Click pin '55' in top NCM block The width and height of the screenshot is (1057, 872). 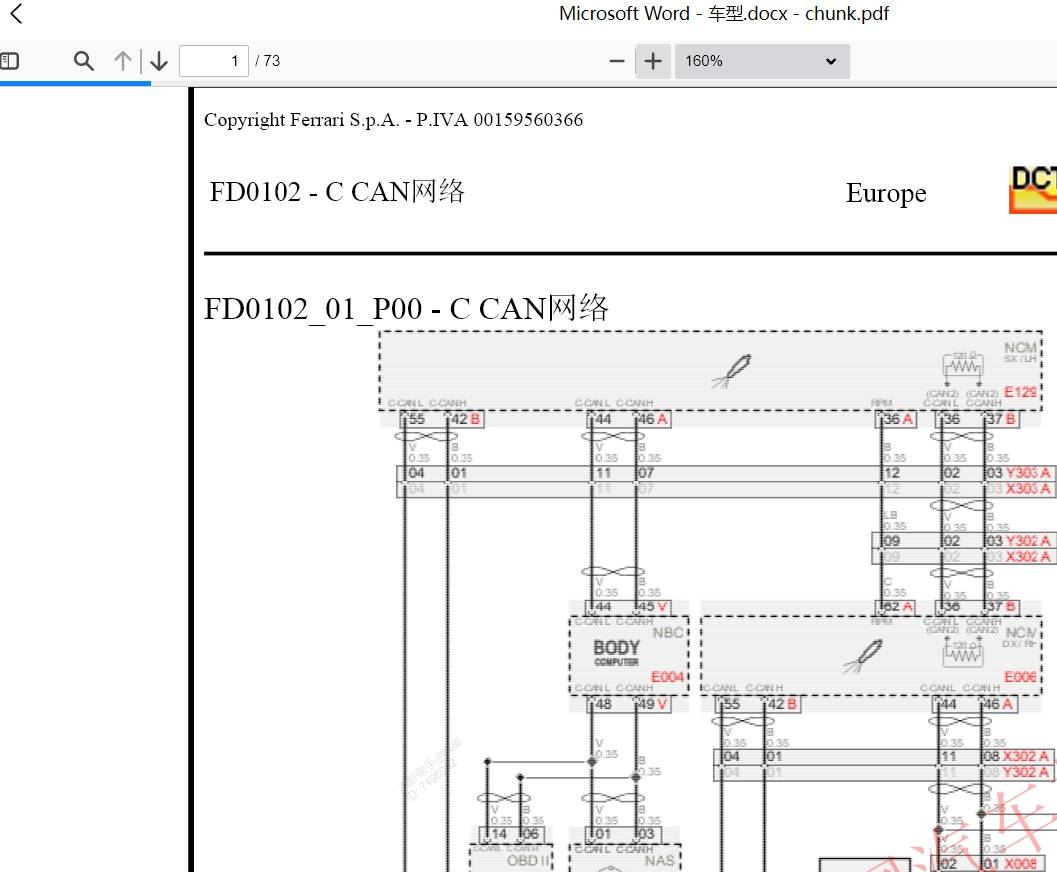tap(417, 419)
